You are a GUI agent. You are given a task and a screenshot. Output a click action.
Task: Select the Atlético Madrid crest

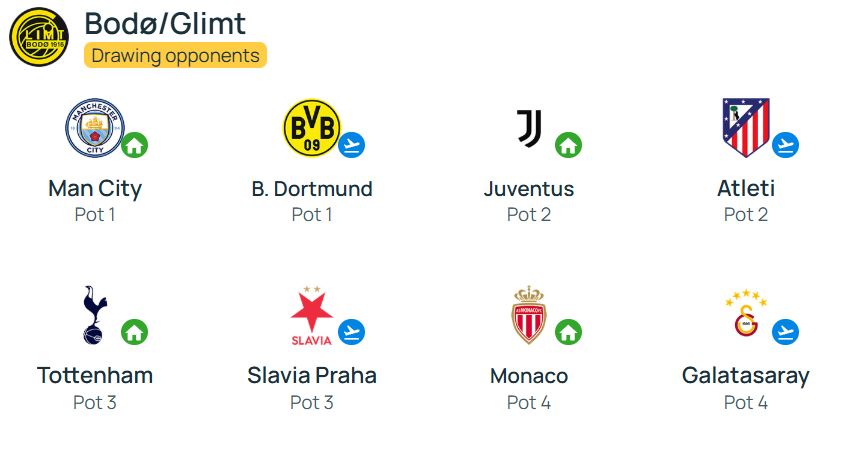746,128
